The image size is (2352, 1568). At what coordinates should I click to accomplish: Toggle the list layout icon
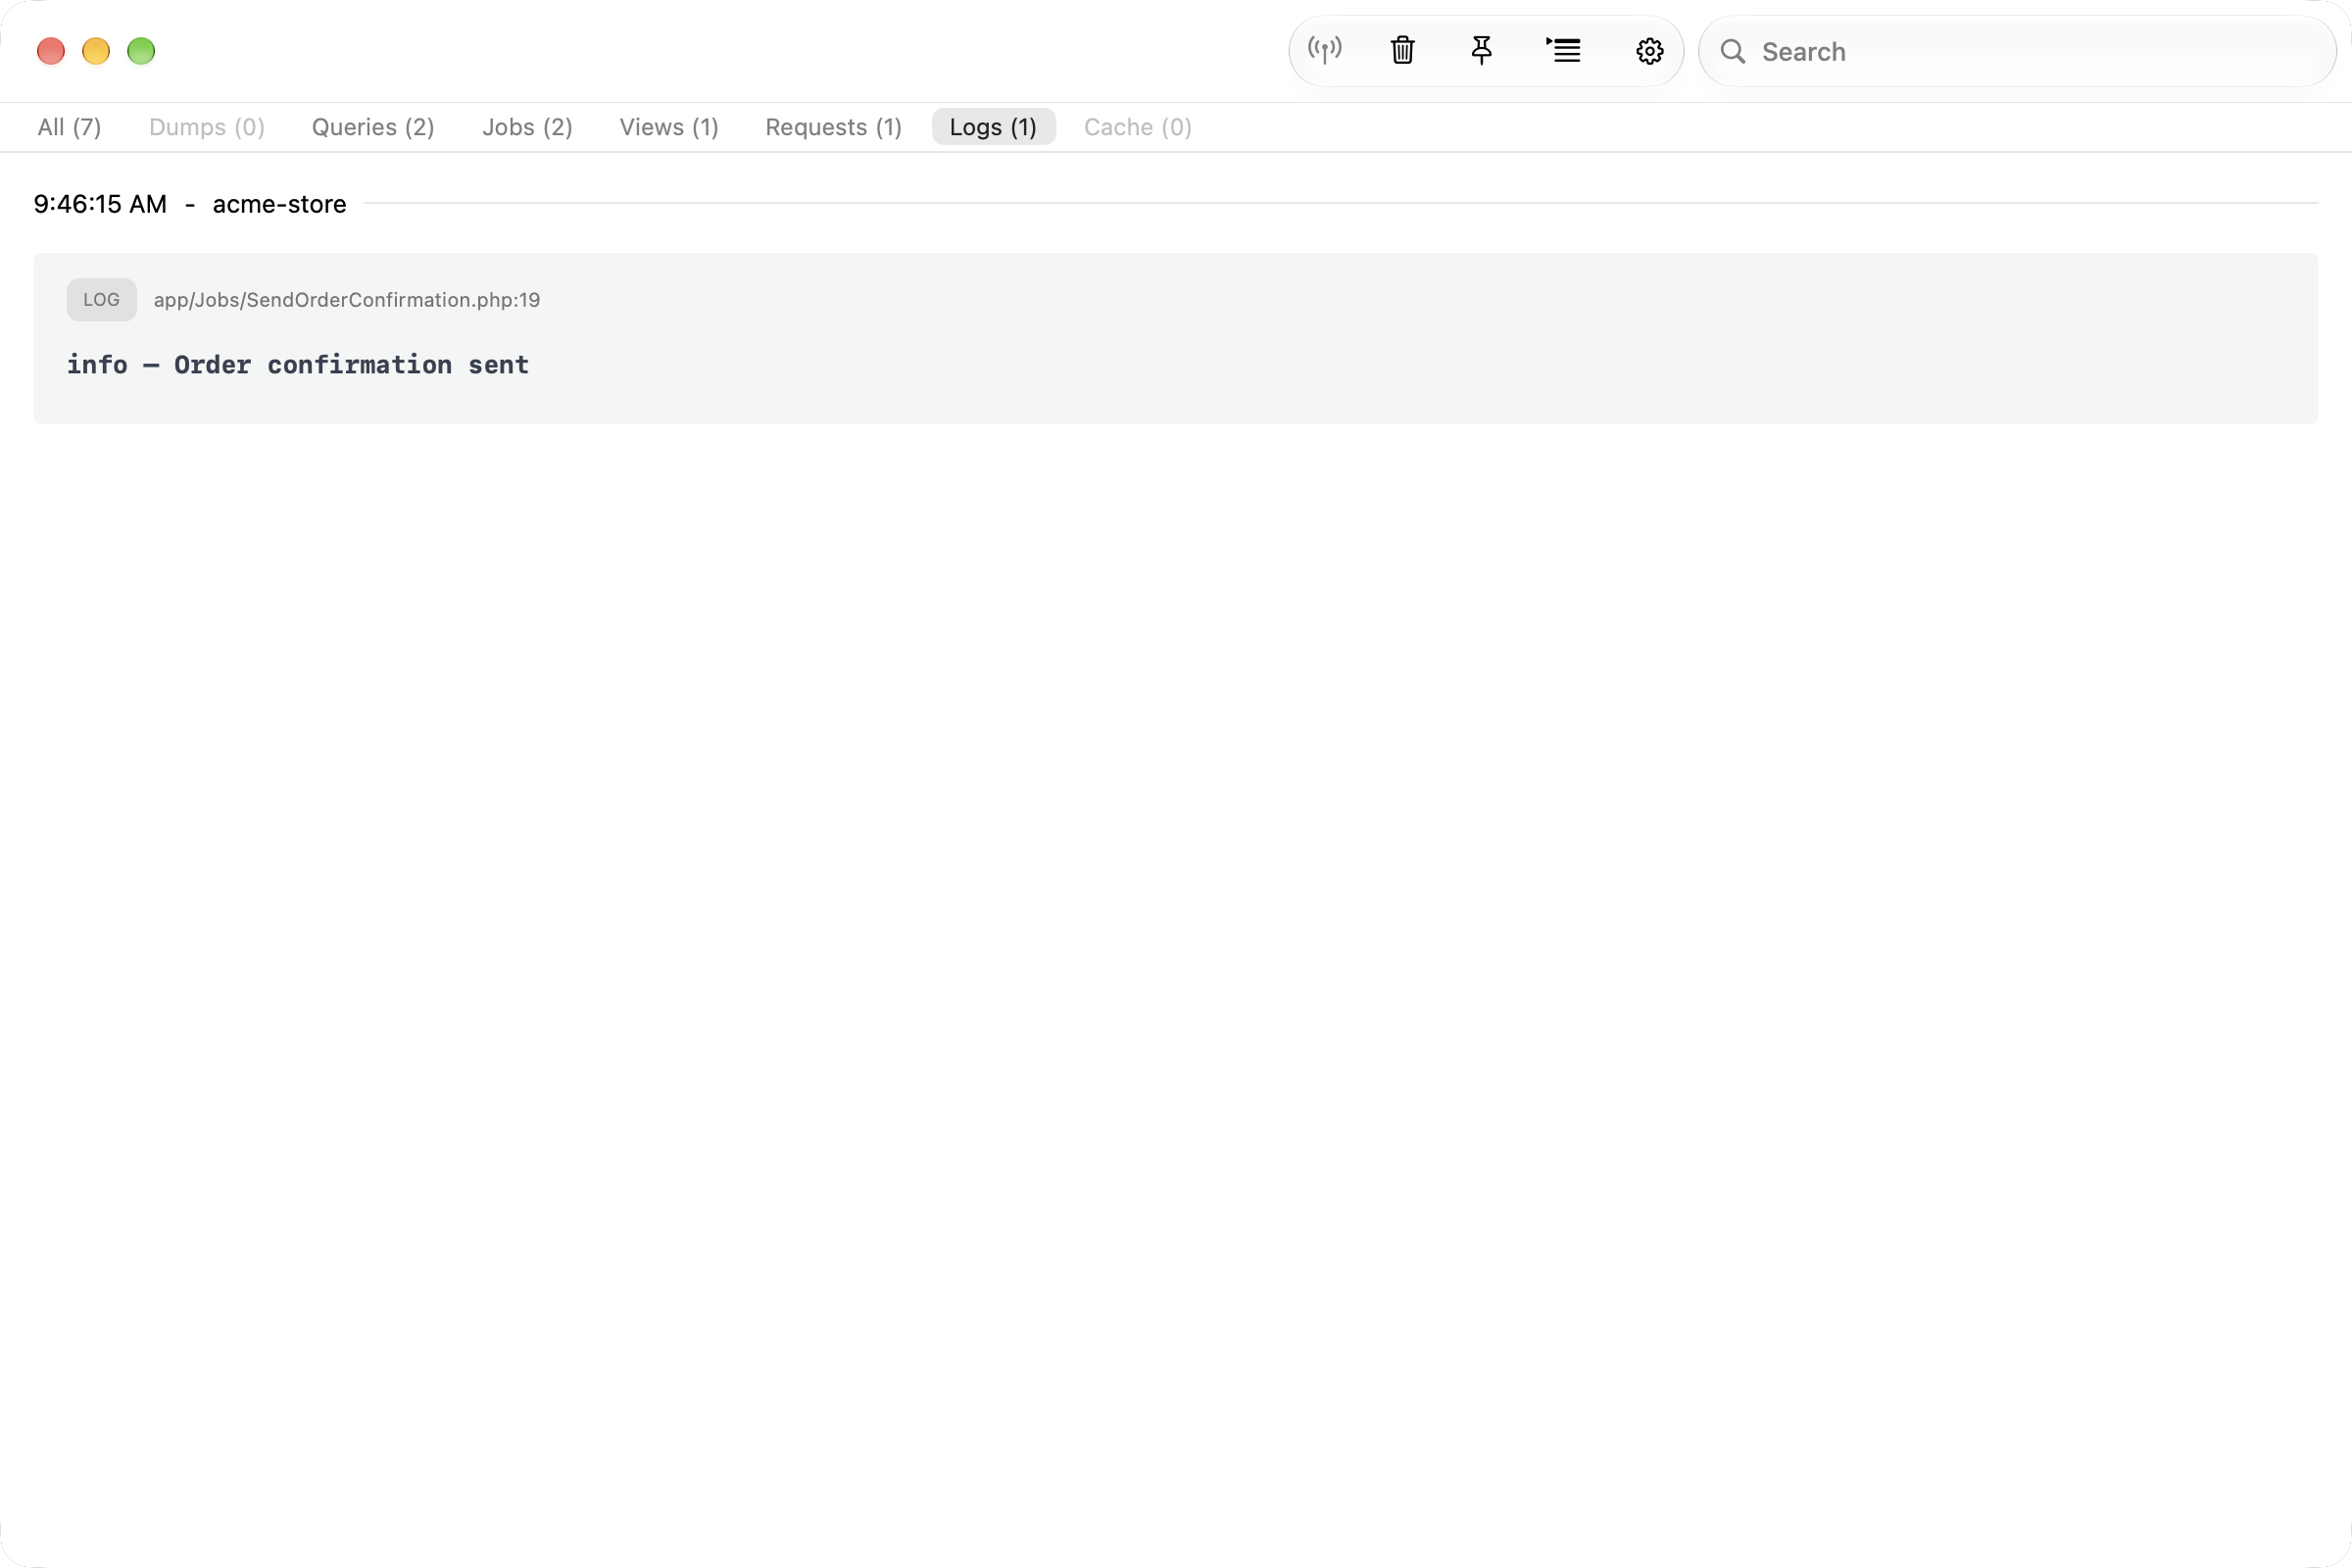[x=1564, y=50]
